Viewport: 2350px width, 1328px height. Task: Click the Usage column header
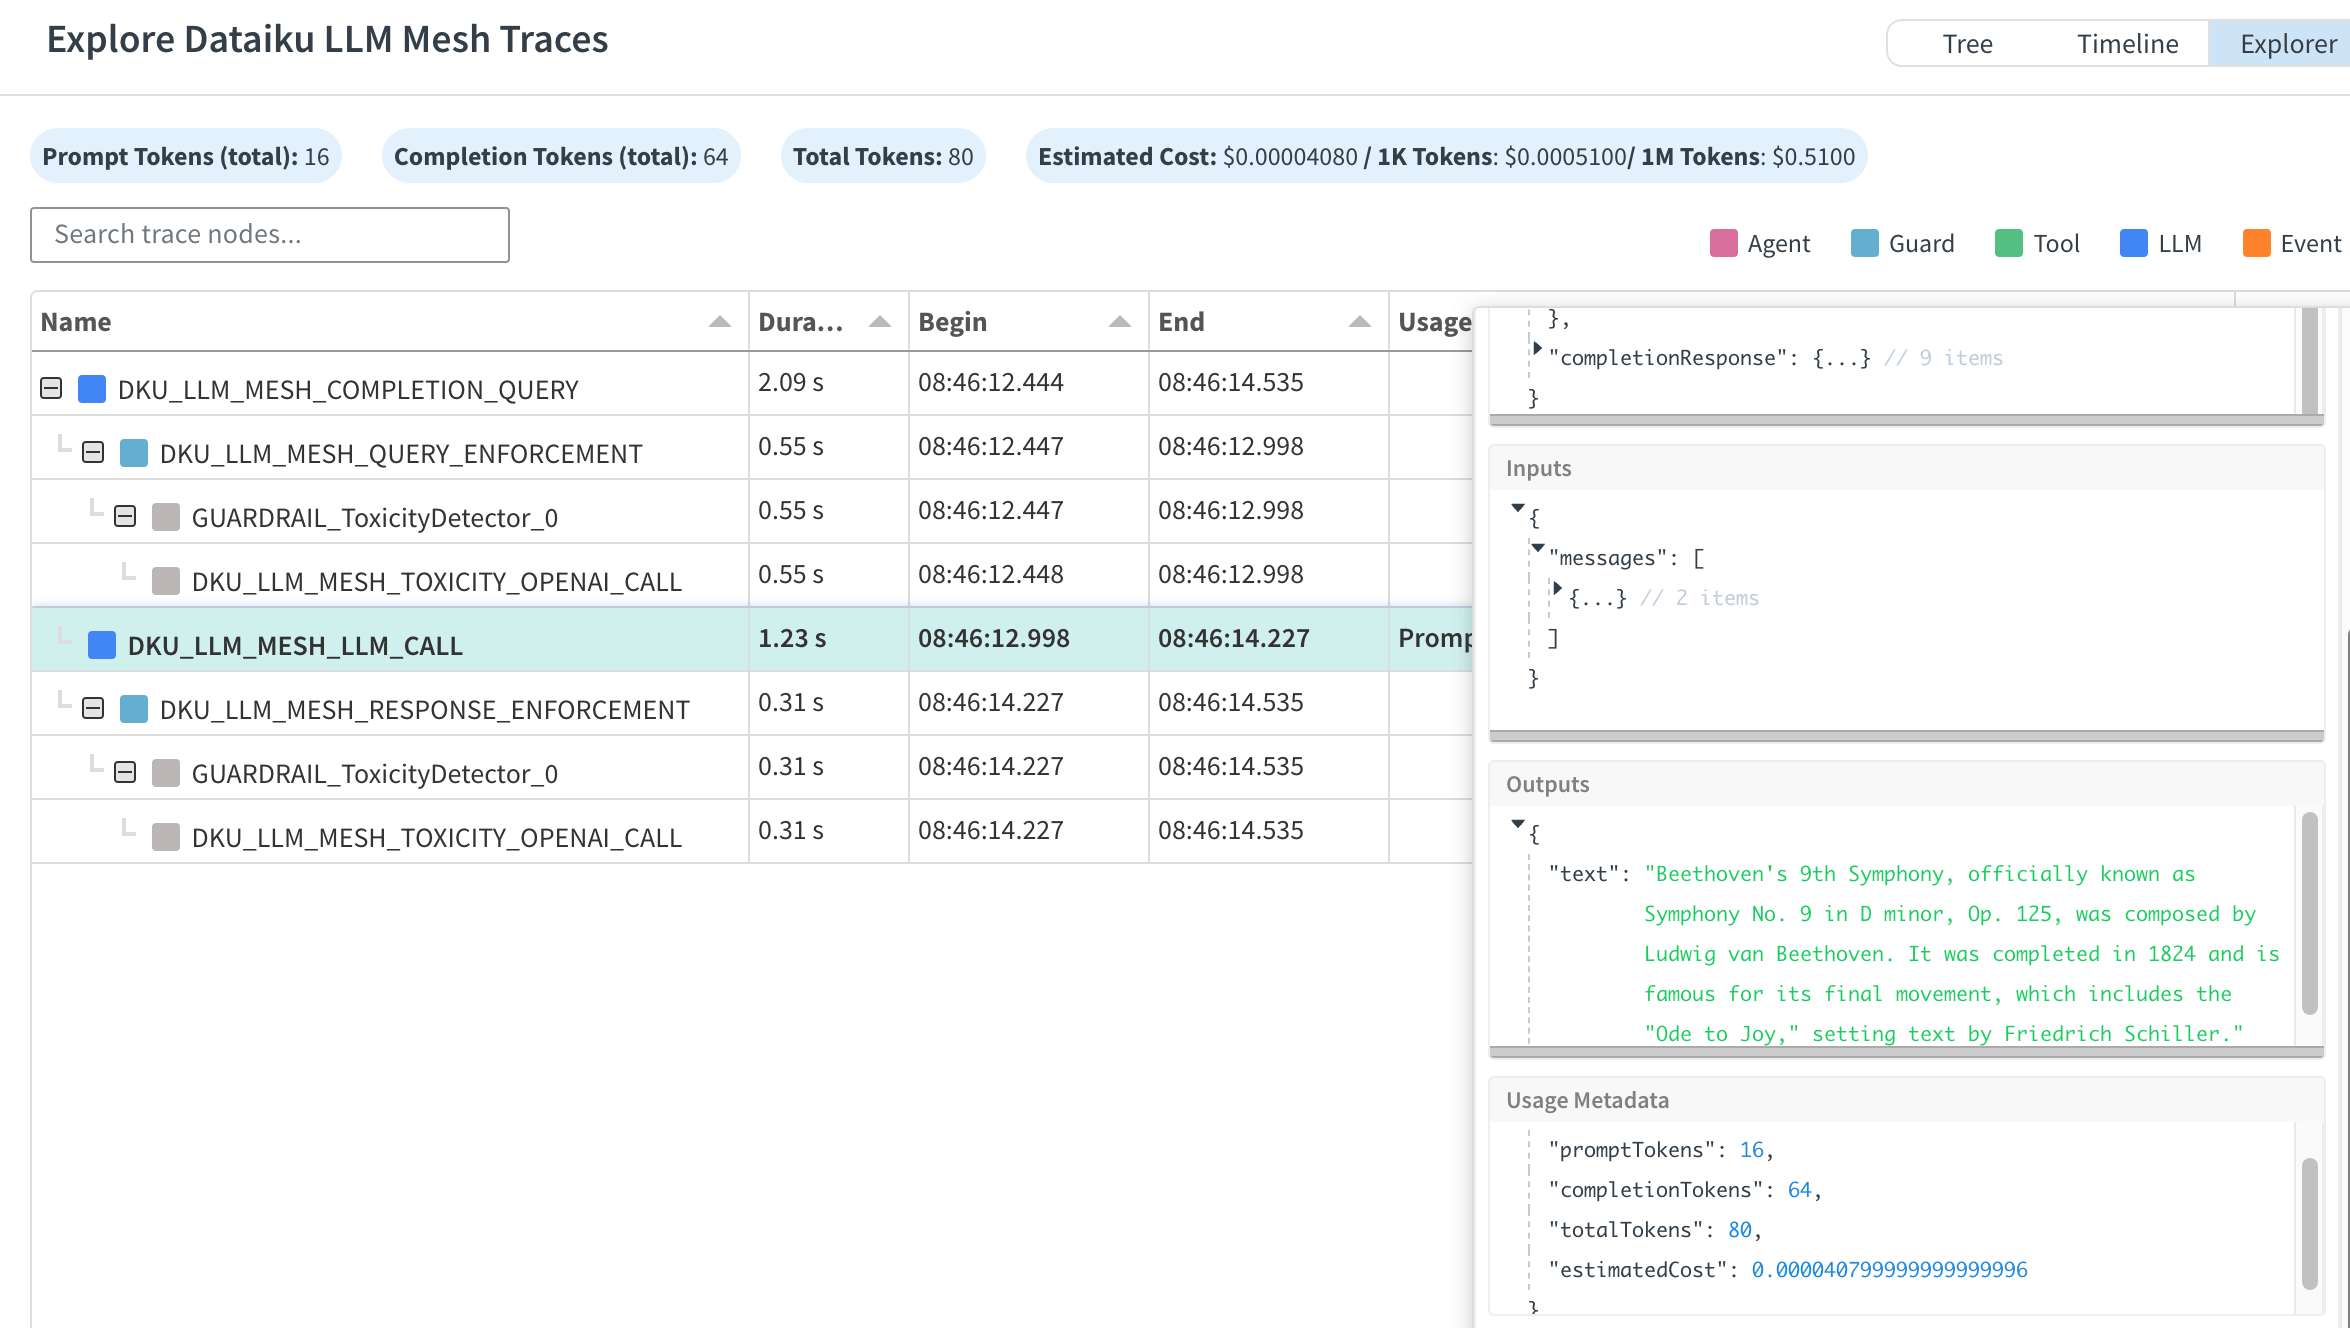(1434, 322)
